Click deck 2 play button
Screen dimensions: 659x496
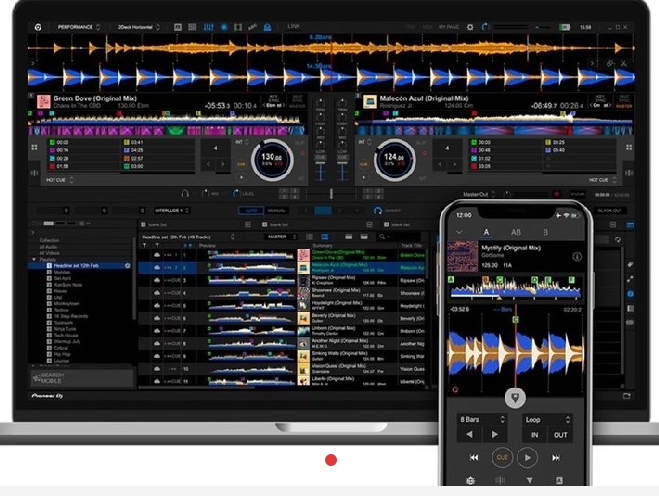364,177
